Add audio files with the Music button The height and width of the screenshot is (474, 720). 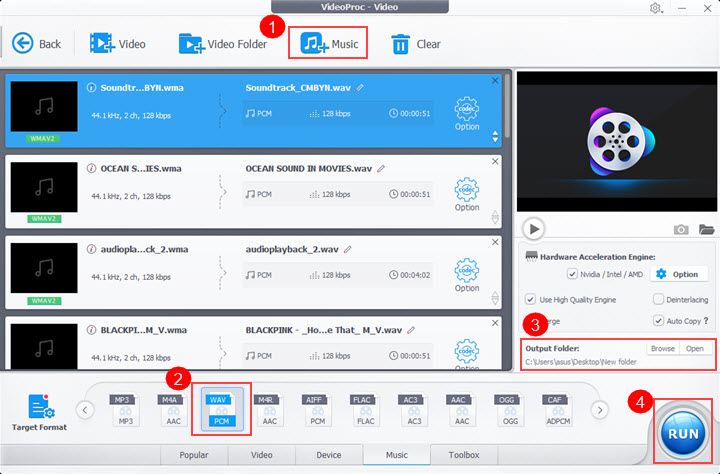pyautogui.click(x=328, y=44)
